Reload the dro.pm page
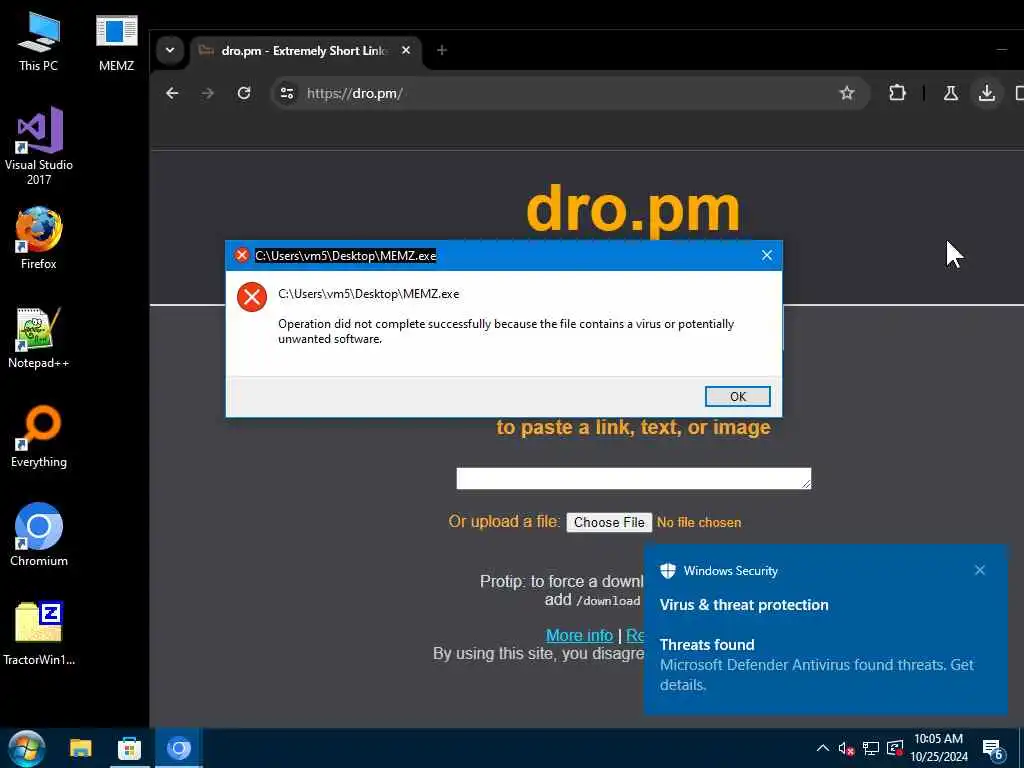1024x768 pixels. 244,93
